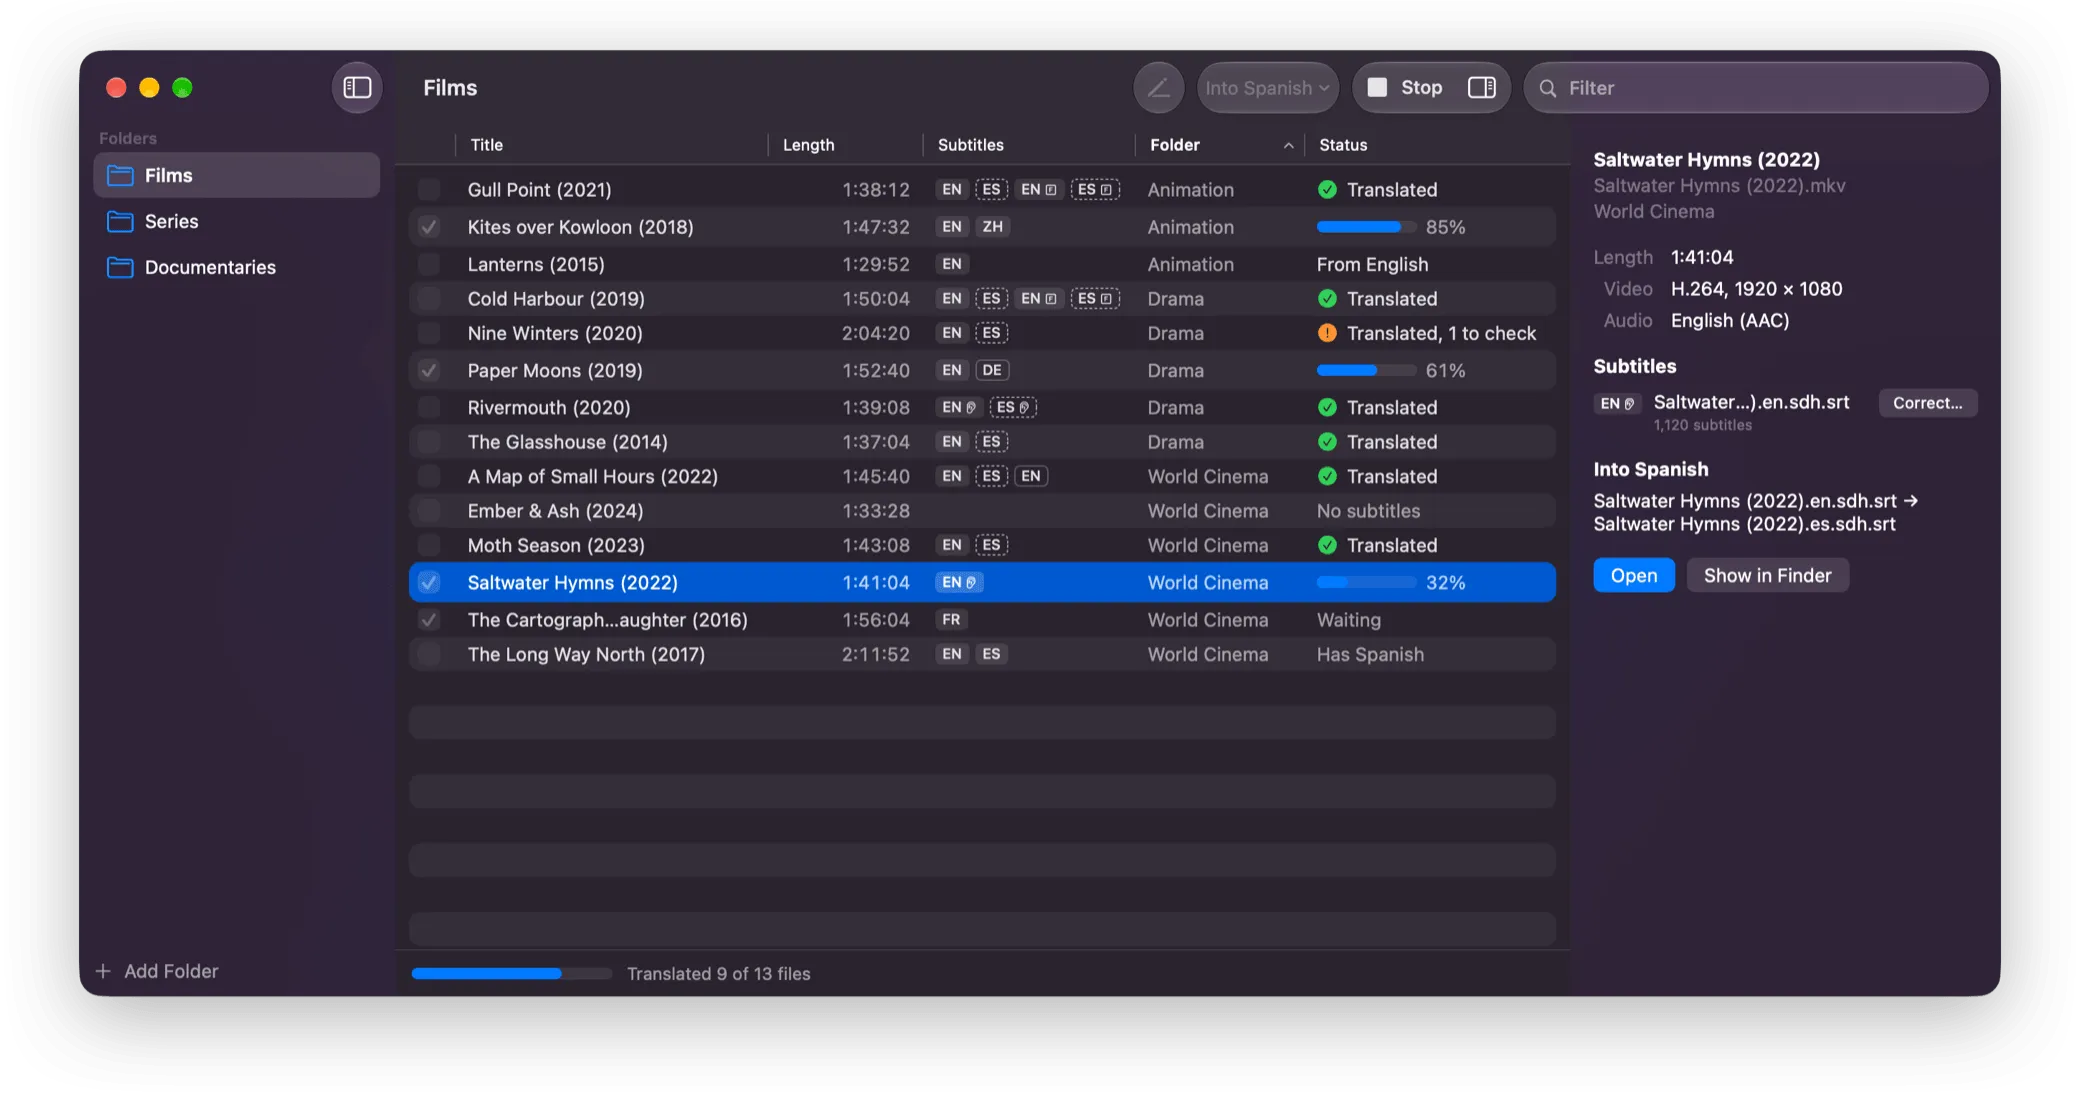Click DE subtitle badge on Paper Moons
This screenshot has height=1104, width=2080.
point(992,370)
